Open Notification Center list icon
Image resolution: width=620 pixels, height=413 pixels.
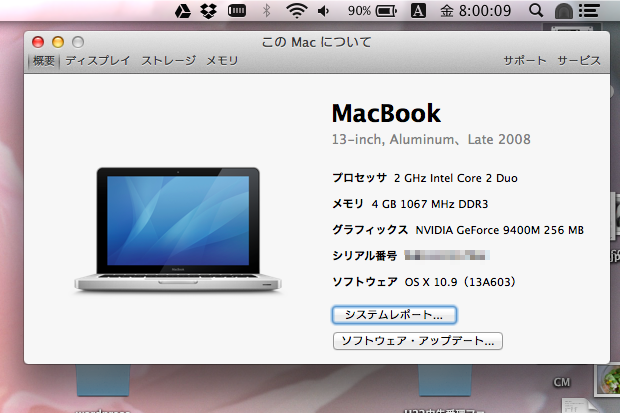pyautogui.click(x=590, y=11)
